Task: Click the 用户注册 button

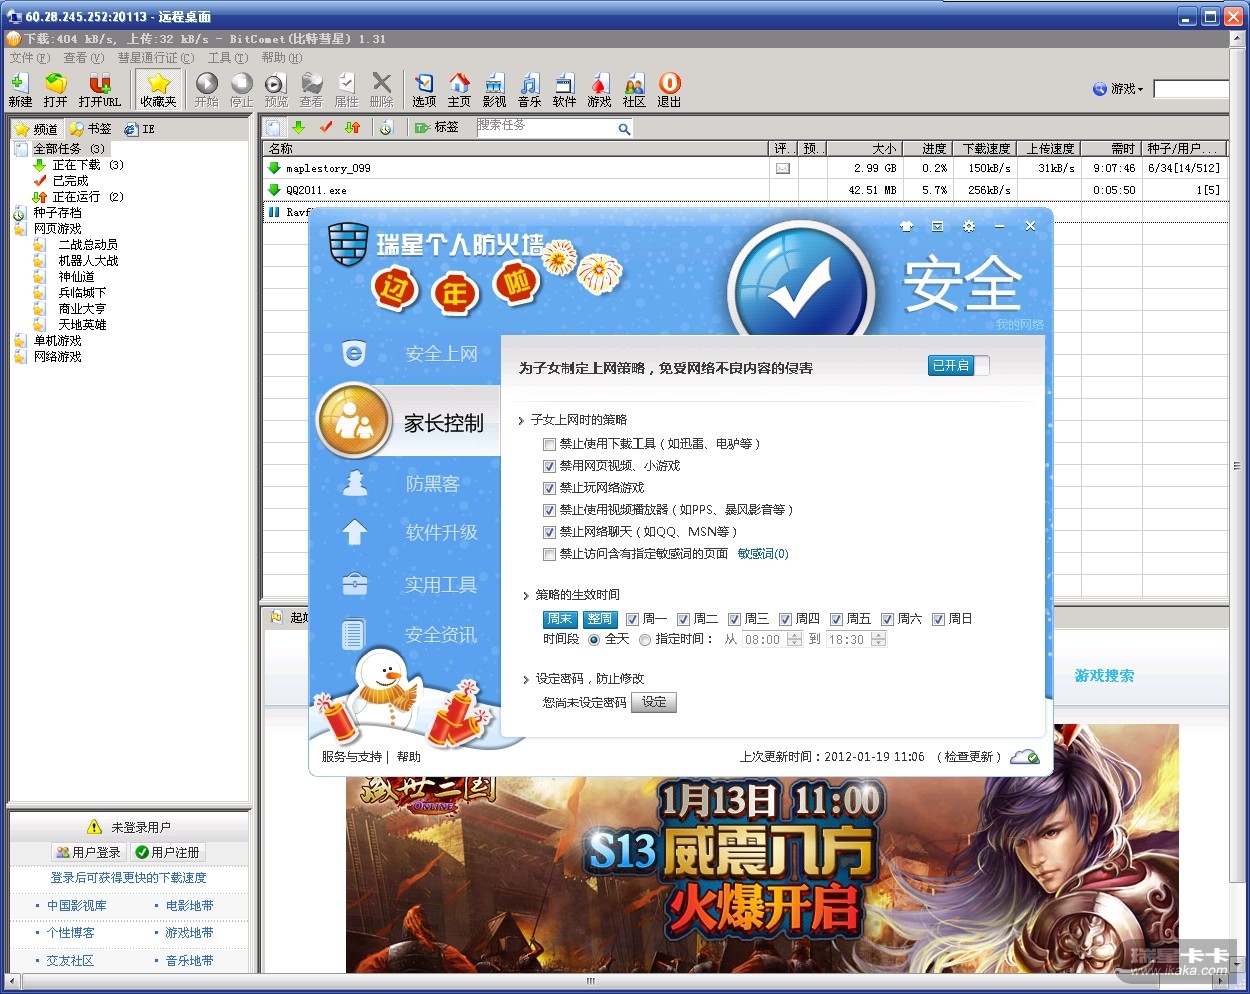Action: (x=168, y=852)
